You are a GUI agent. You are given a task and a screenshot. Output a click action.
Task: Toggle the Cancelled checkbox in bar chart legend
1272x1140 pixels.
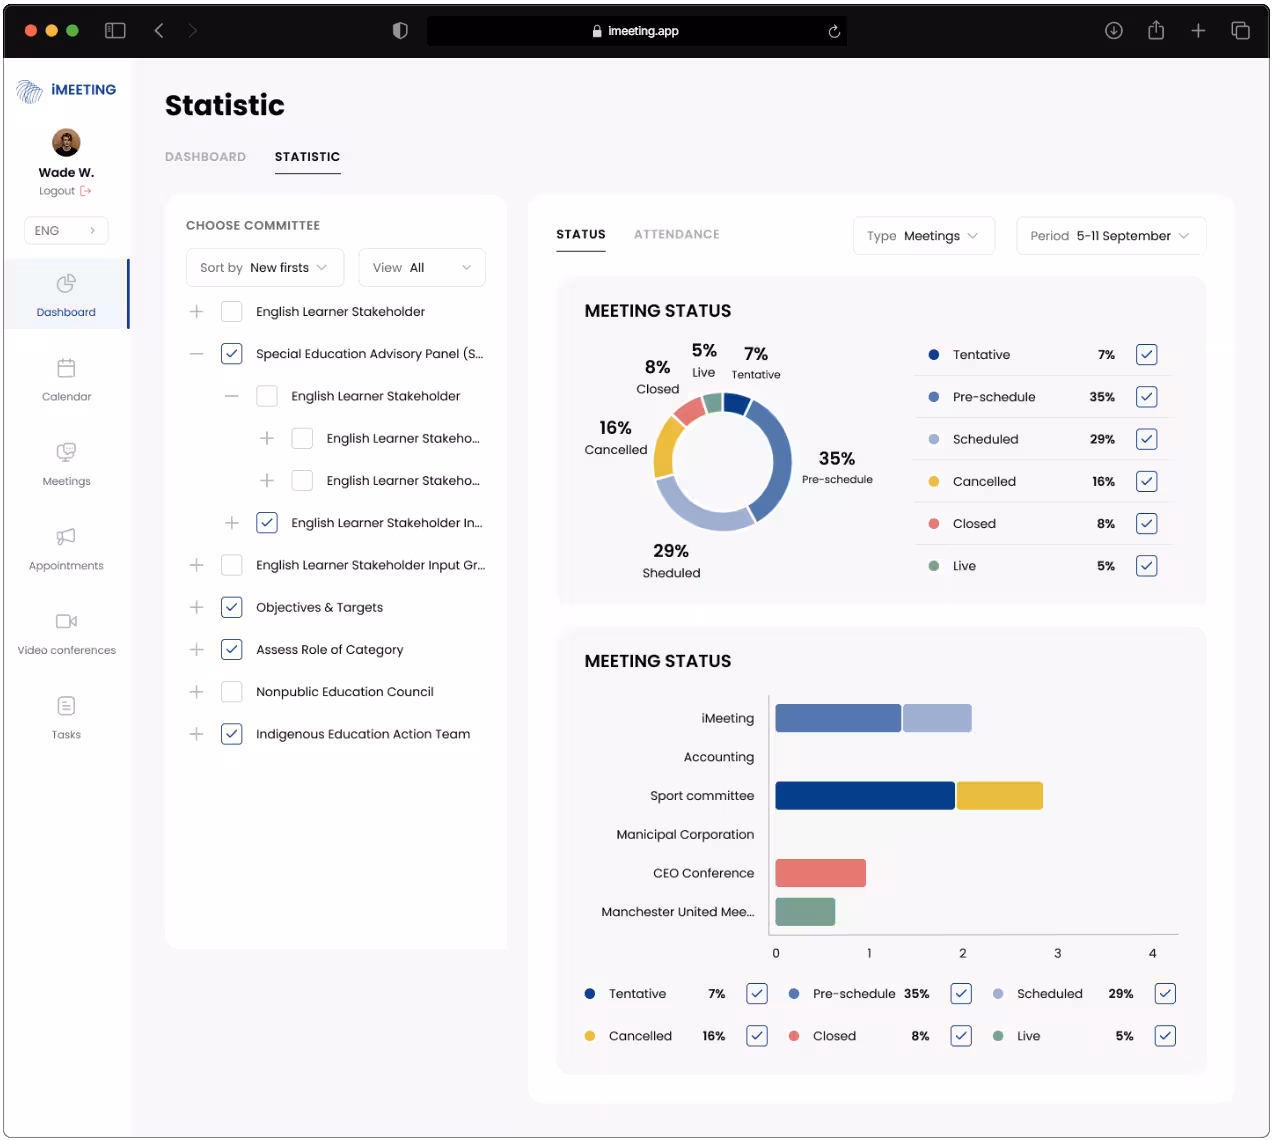pos(757,1036)
